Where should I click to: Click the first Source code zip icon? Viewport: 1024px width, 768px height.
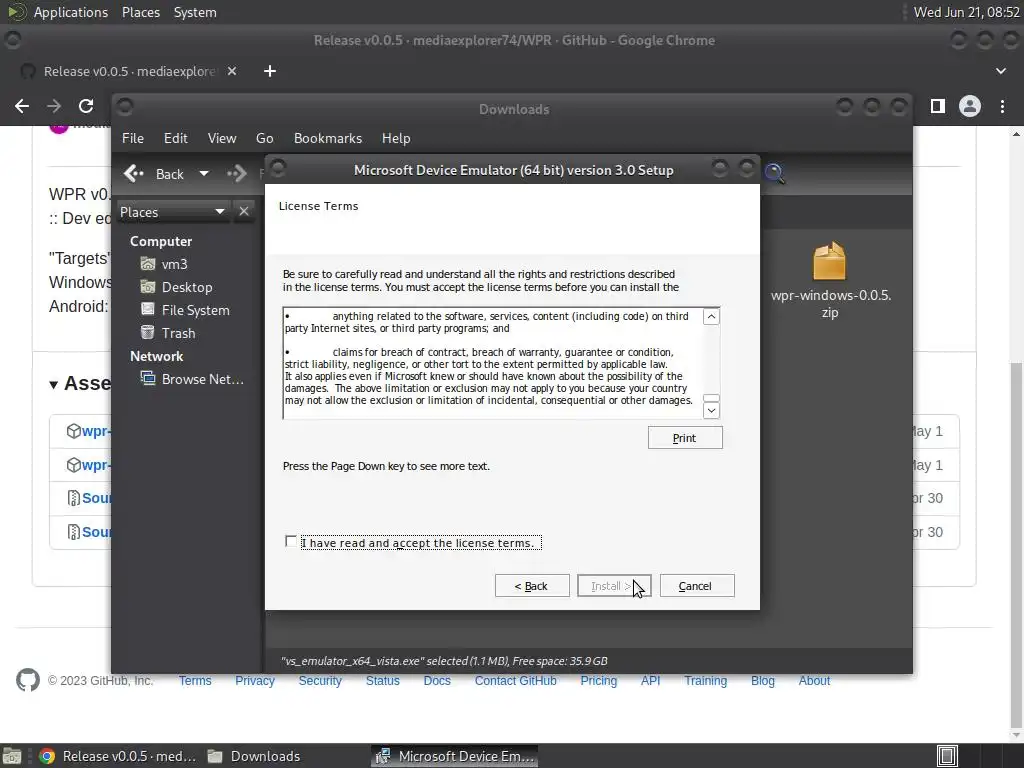[74, 498]
